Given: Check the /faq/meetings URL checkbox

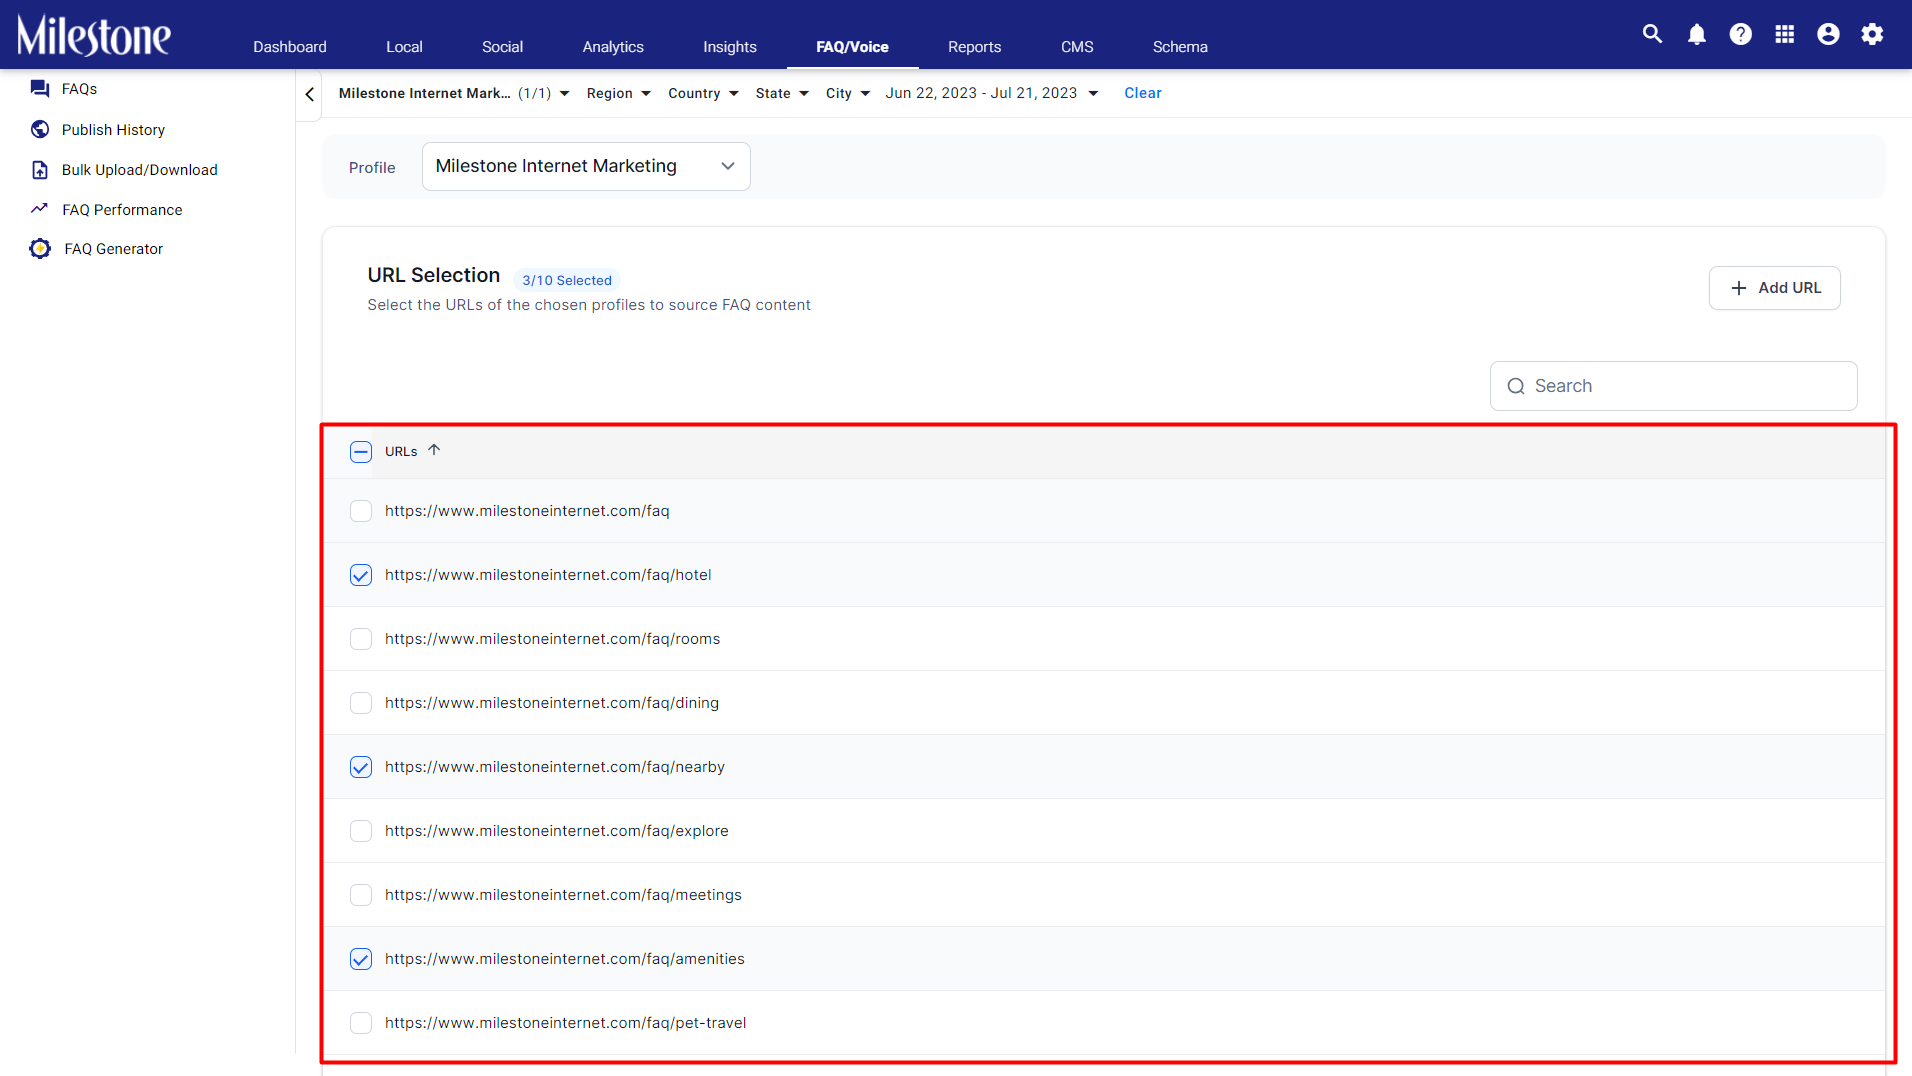Looking at the screenshot, I should pos(361,895).
